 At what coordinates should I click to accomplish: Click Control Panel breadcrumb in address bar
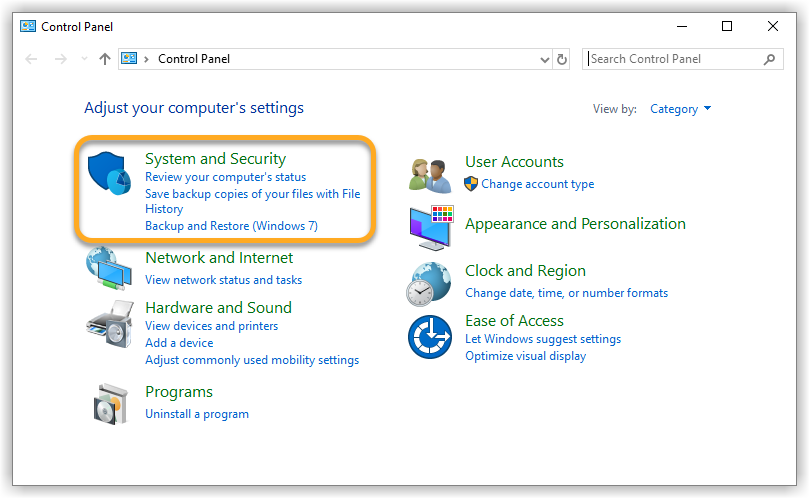pyautogui.click(x=194, y=59)
